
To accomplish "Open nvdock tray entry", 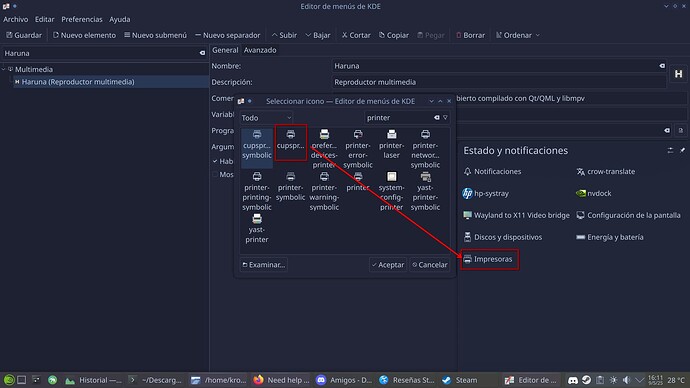I will pyautogui.click(x=594, y=193).
